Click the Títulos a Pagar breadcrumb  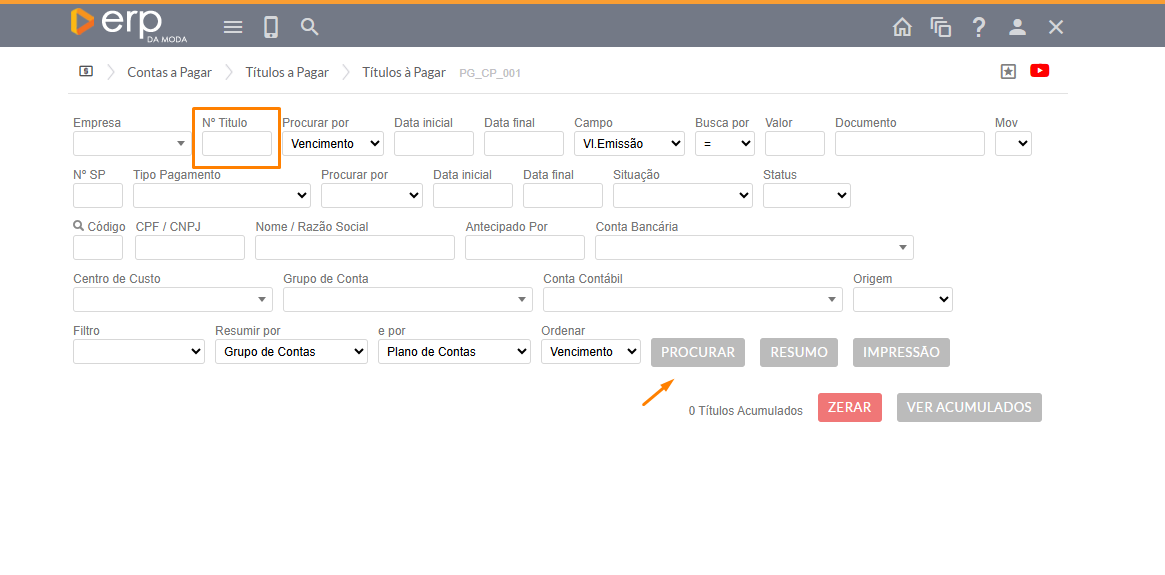287,72
